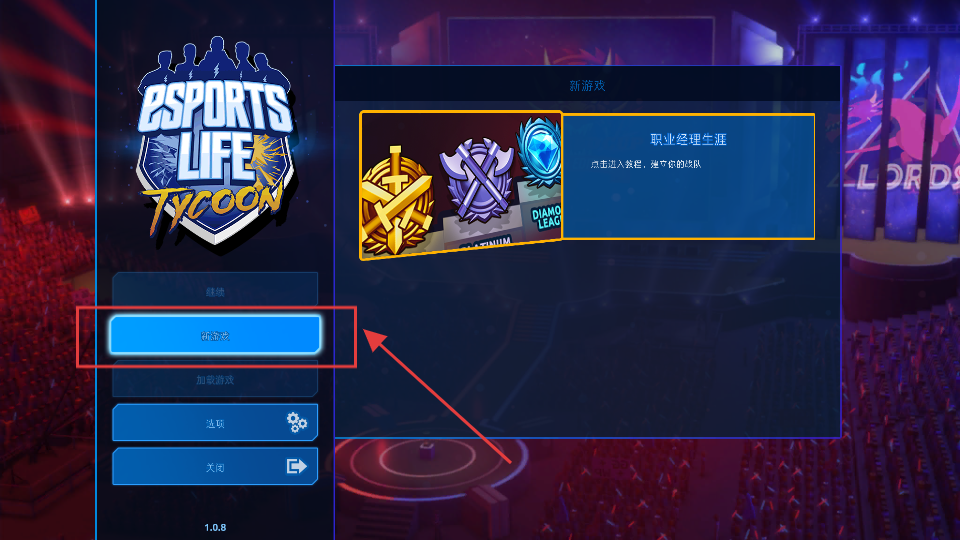Click the LORDS banner in the background
960x540 pixels.
(x=906, y=178)
